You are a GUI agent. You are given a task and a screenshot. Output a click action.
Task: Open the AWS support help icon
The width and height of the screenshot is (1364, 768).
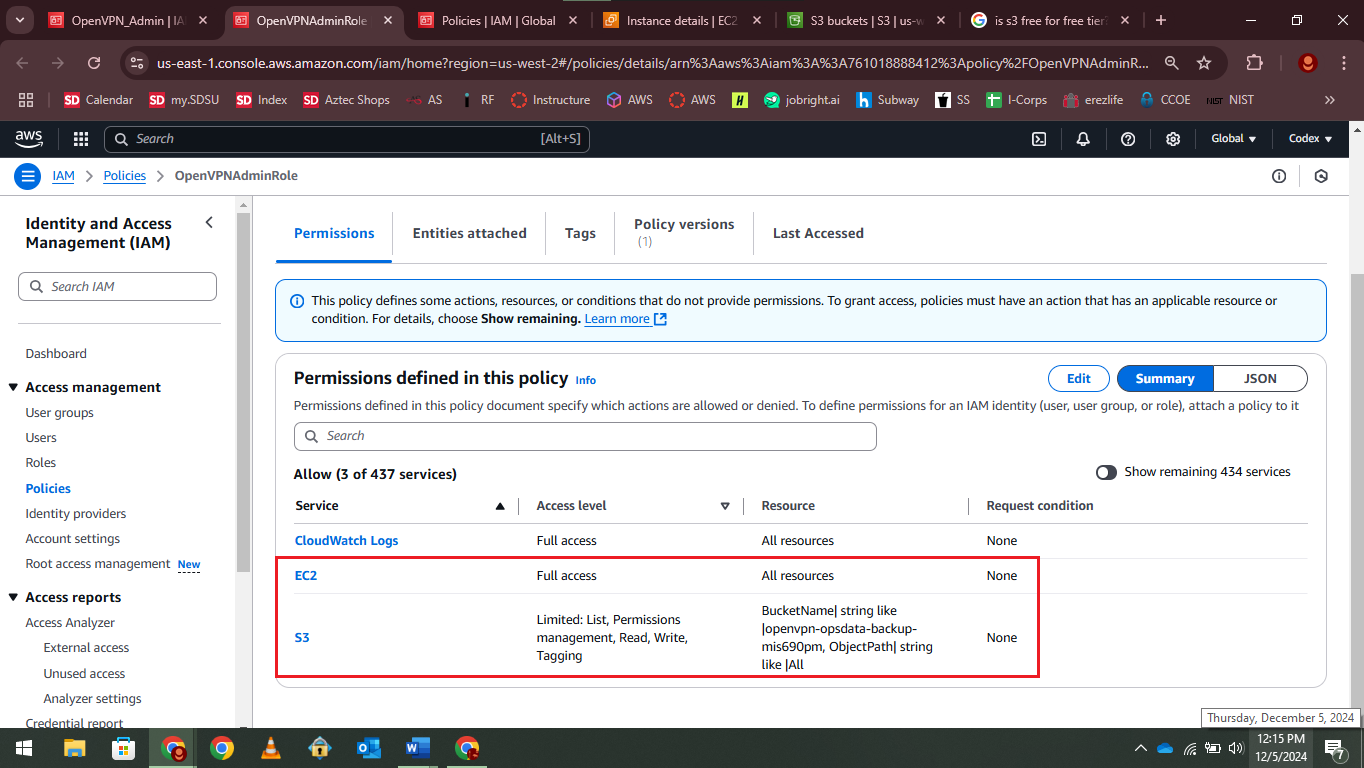(1128, 139)
